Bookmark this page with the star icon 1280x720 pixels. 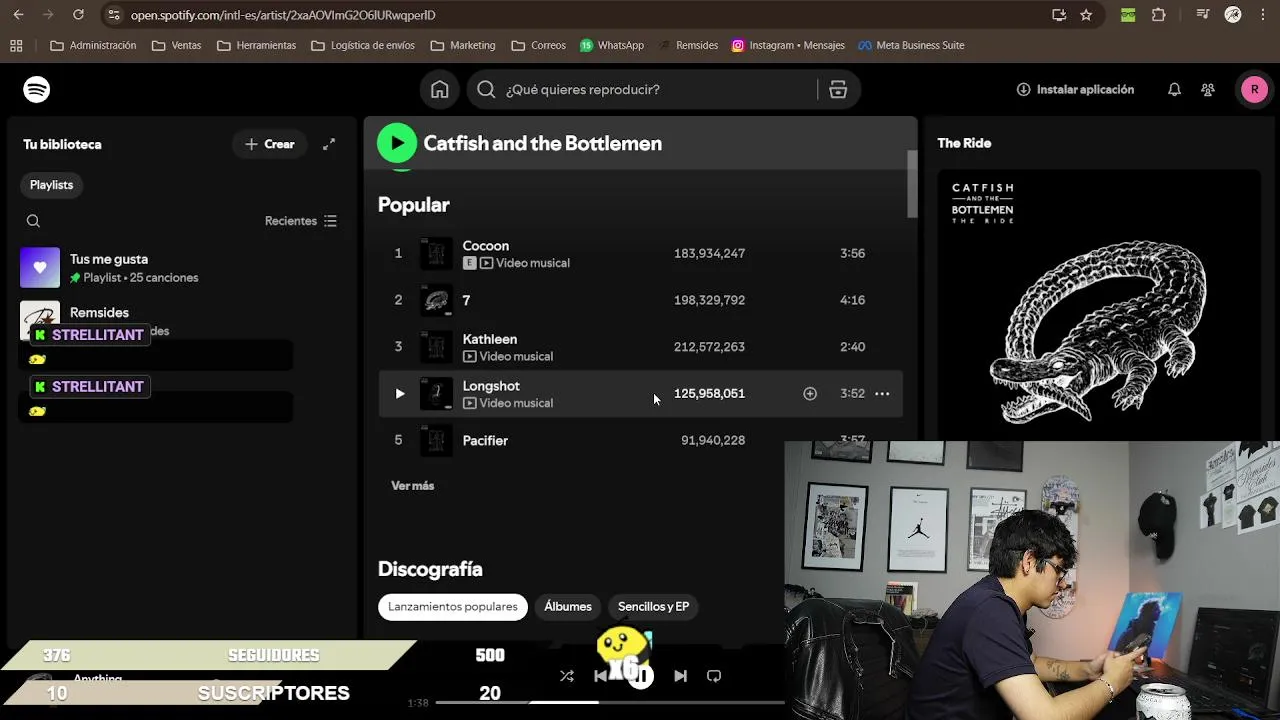[1086, 15]
